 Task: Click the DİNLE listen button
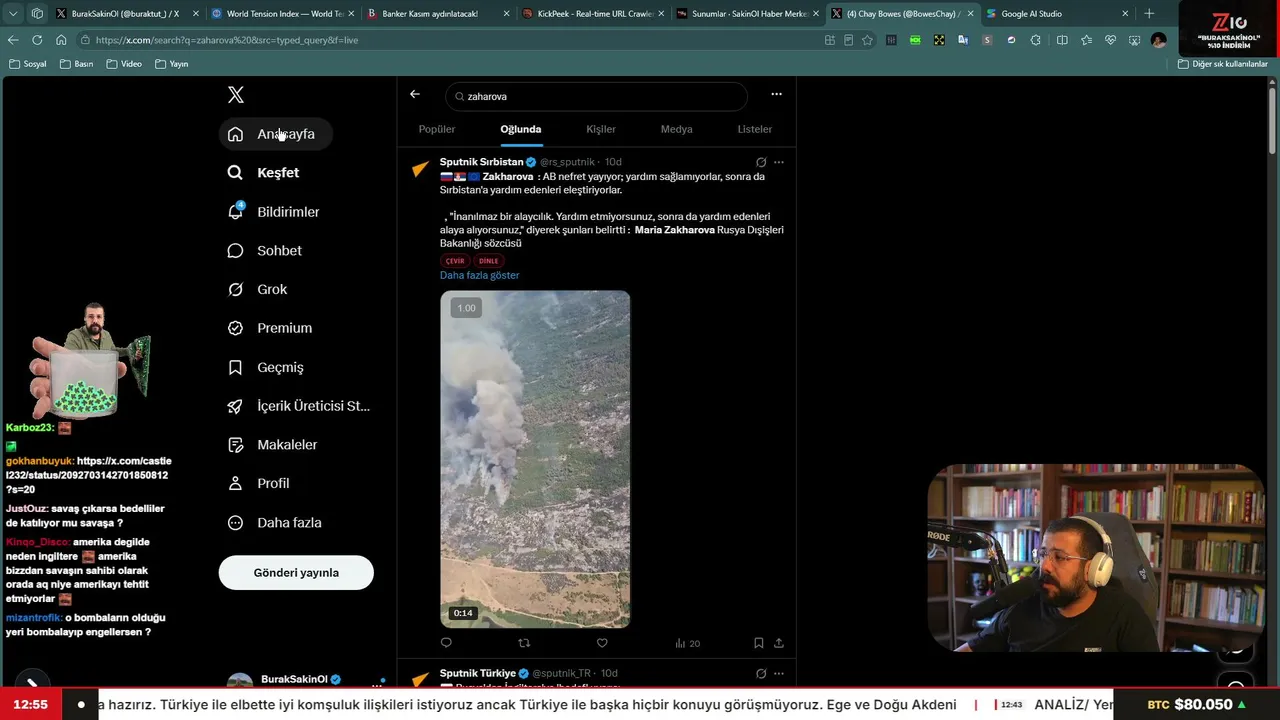(488, 261)
